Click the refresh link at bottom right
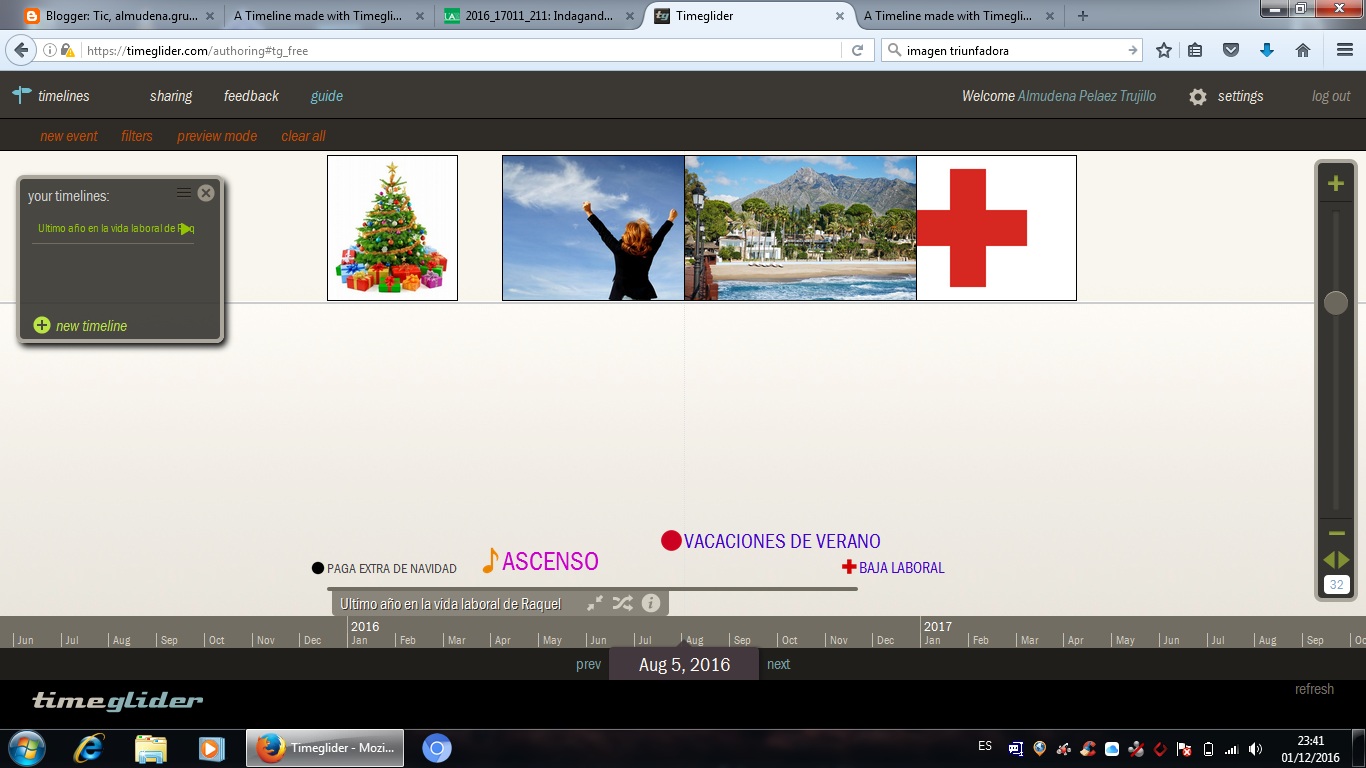The image size is (1366, 768). [x=1314, y=689]
